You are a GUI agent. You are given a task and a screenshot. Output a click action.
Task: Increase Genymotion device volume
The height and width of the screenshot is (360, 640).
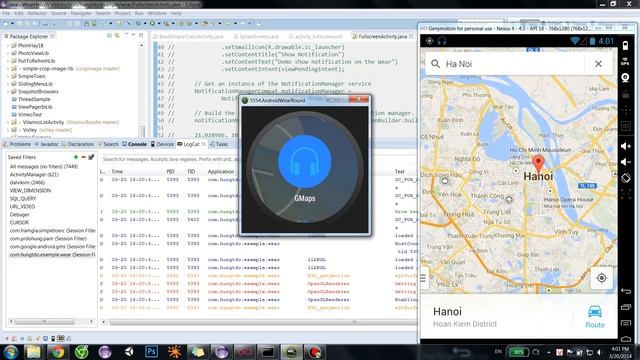pyautogui.click(x=625, y=146)
